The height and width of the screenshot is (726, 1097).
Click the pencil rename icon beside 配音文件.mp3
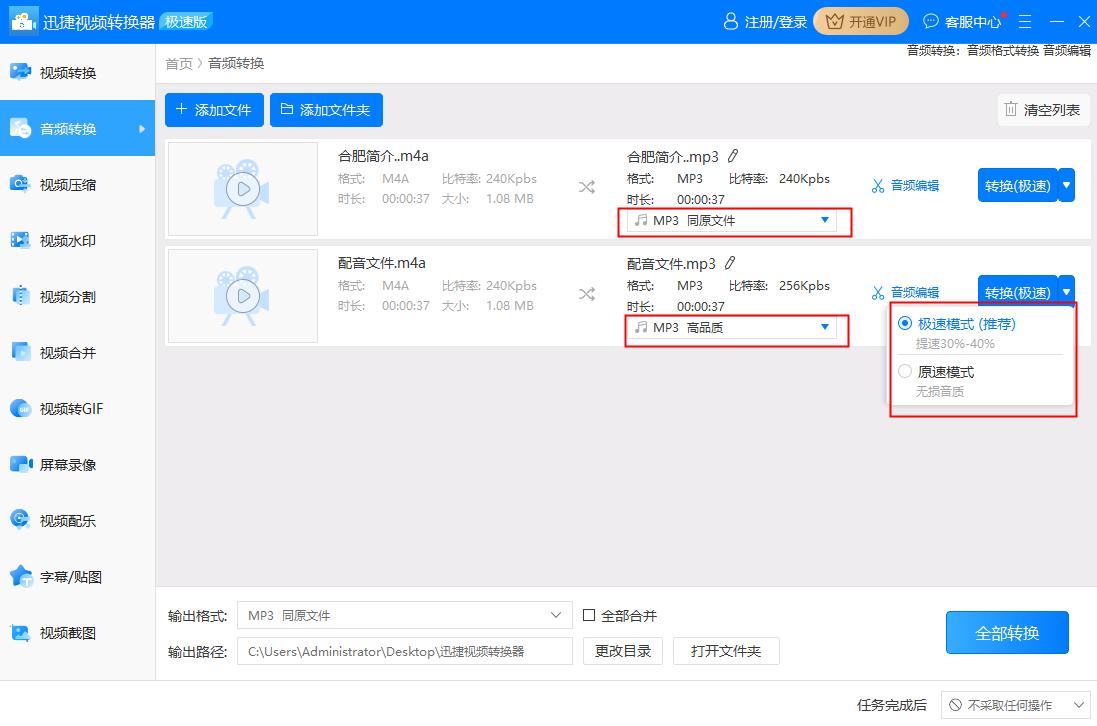[x=730, y=263]
